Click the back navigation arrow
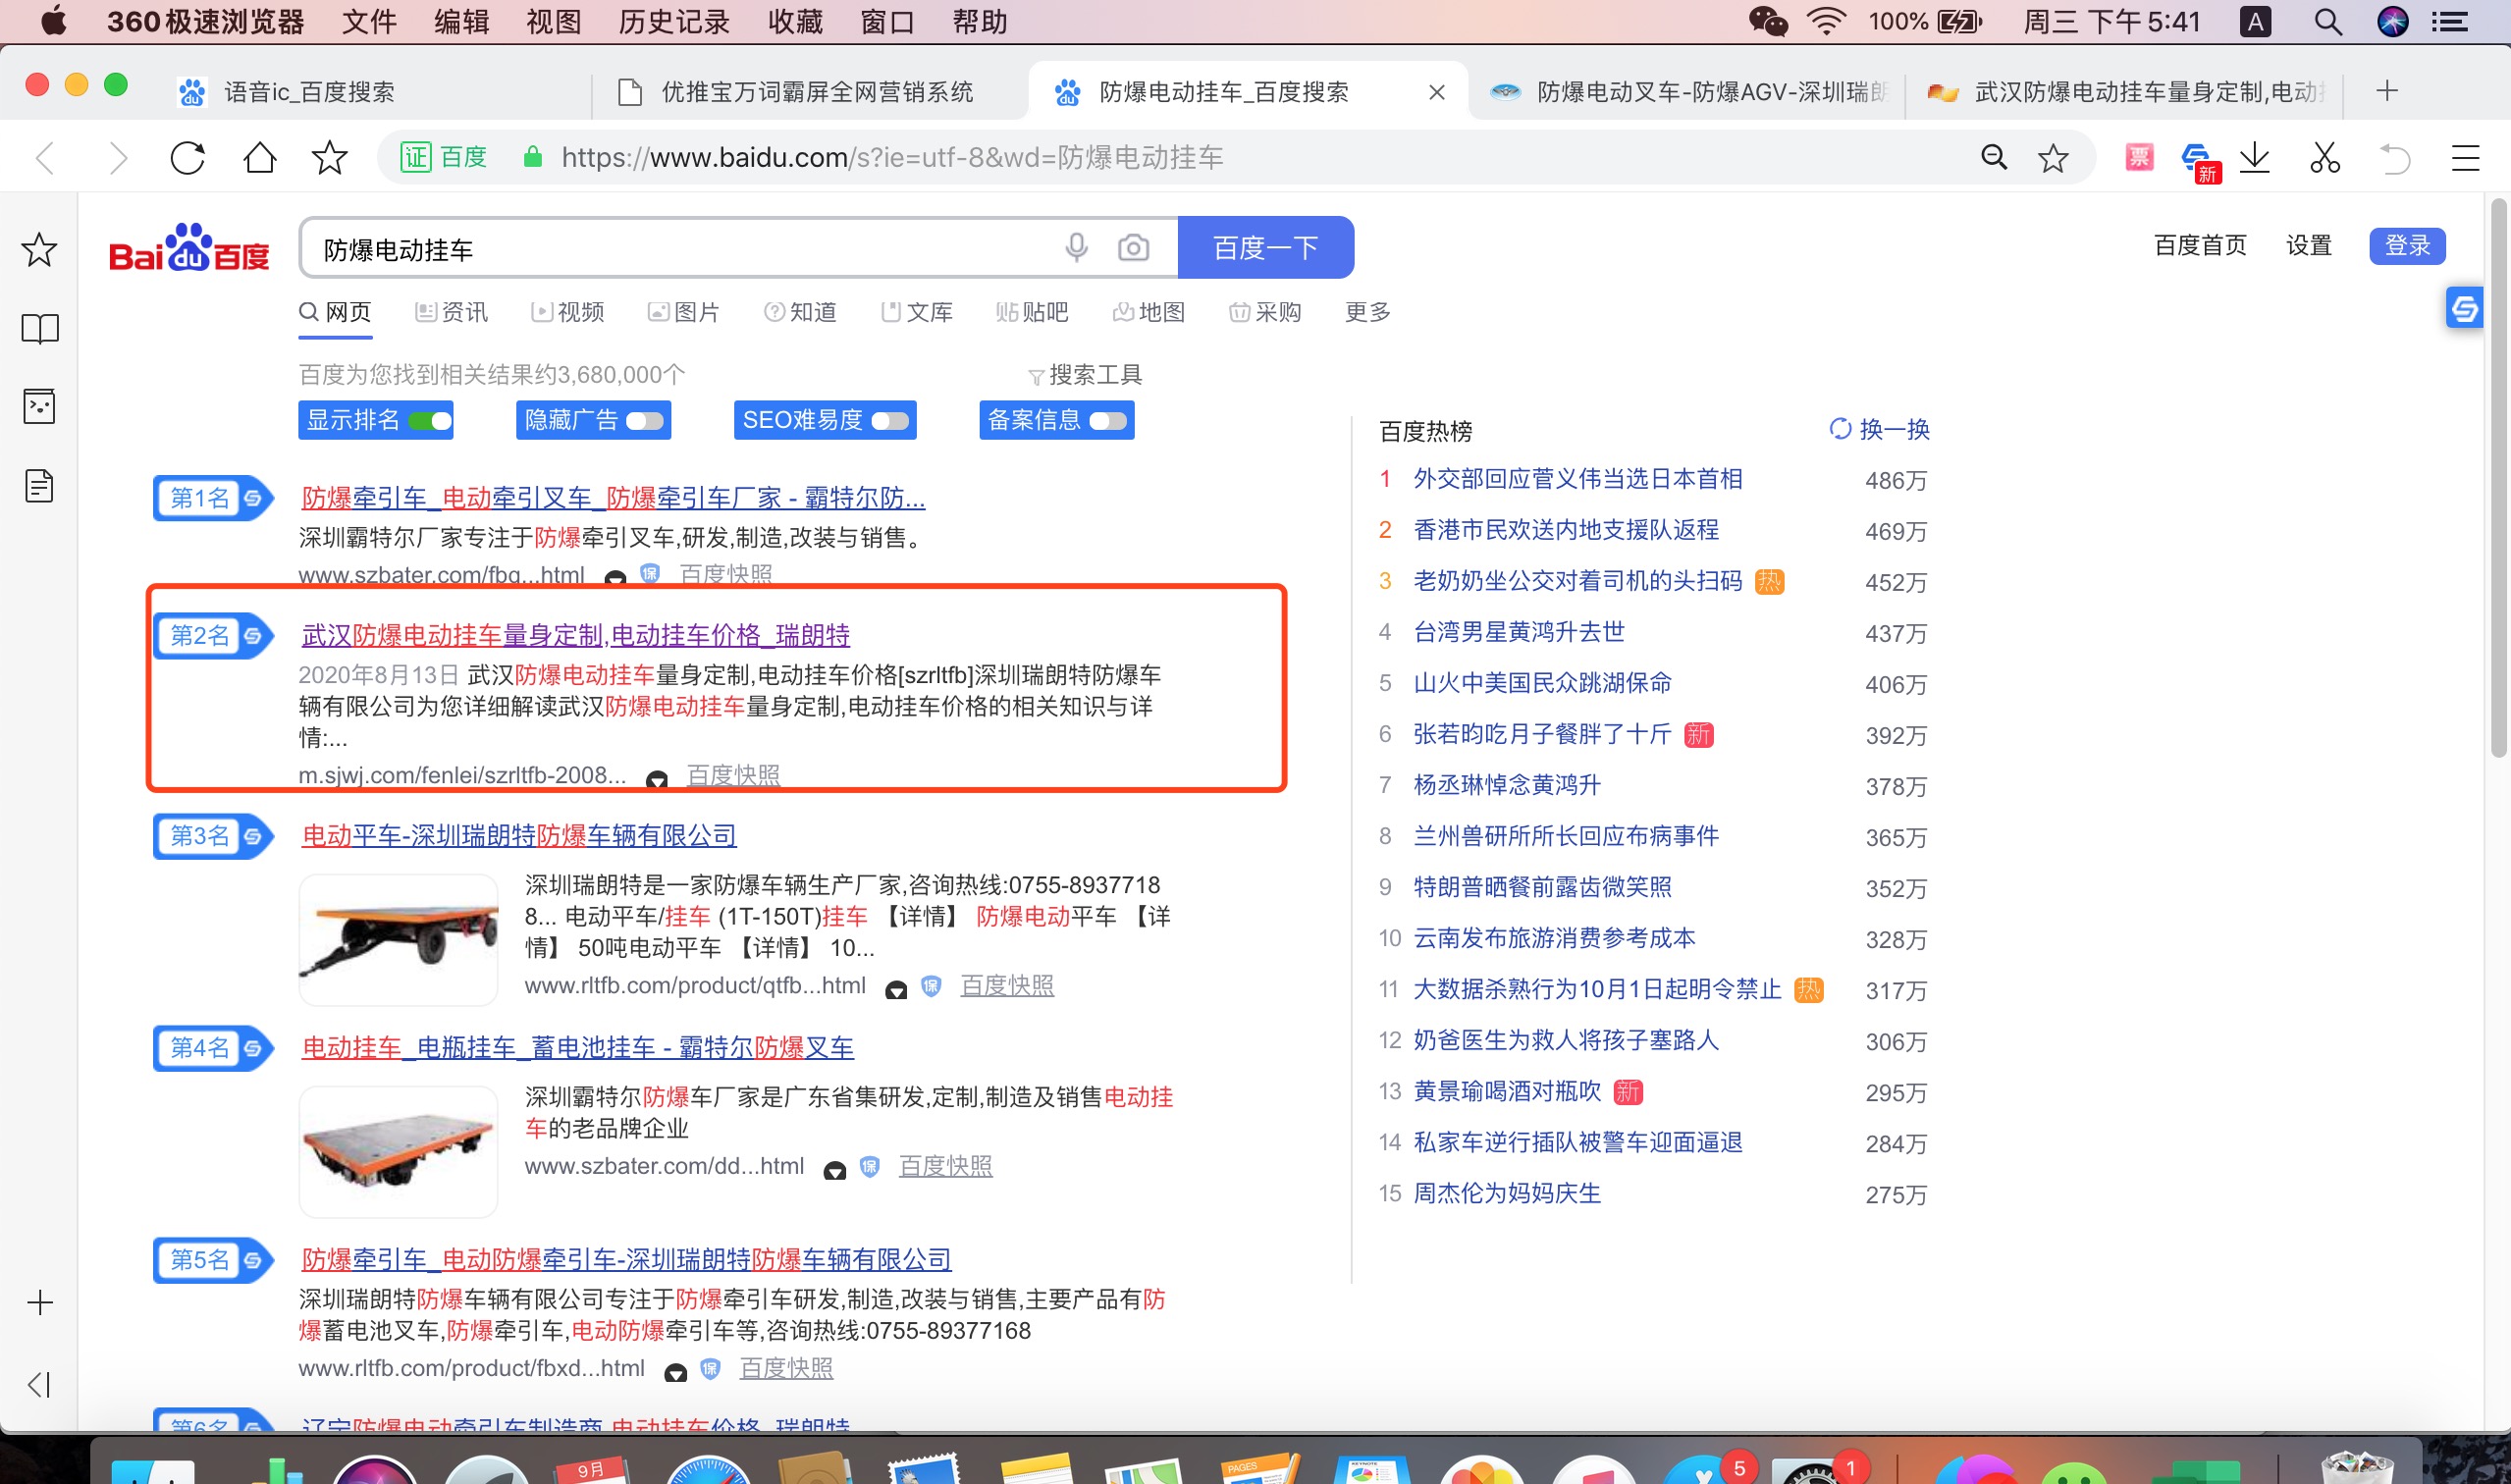 45,158
